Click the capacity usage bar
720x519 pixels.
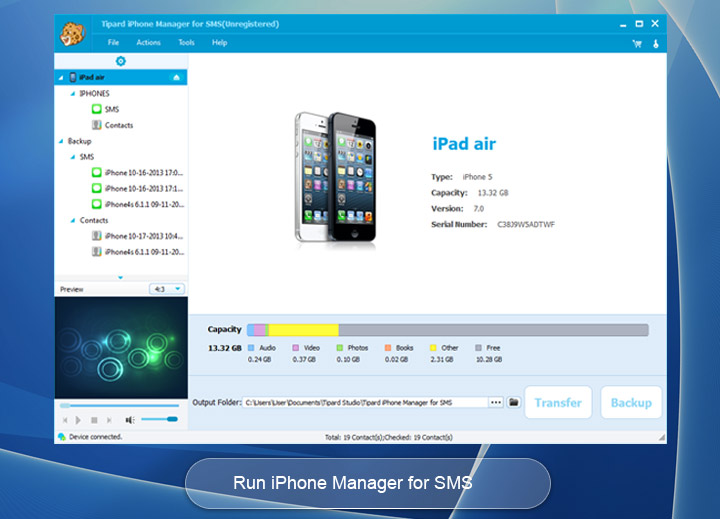coord(448,330)
